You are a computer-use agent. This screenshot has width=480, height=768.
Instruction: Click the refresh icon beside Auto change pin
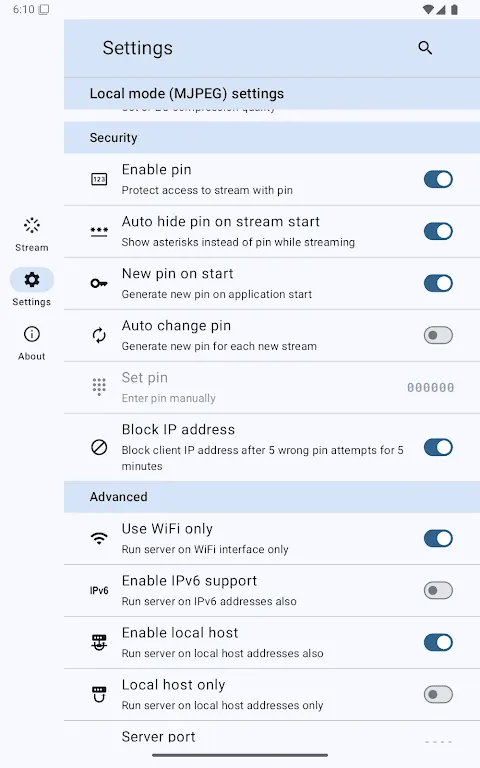(99, 336)
